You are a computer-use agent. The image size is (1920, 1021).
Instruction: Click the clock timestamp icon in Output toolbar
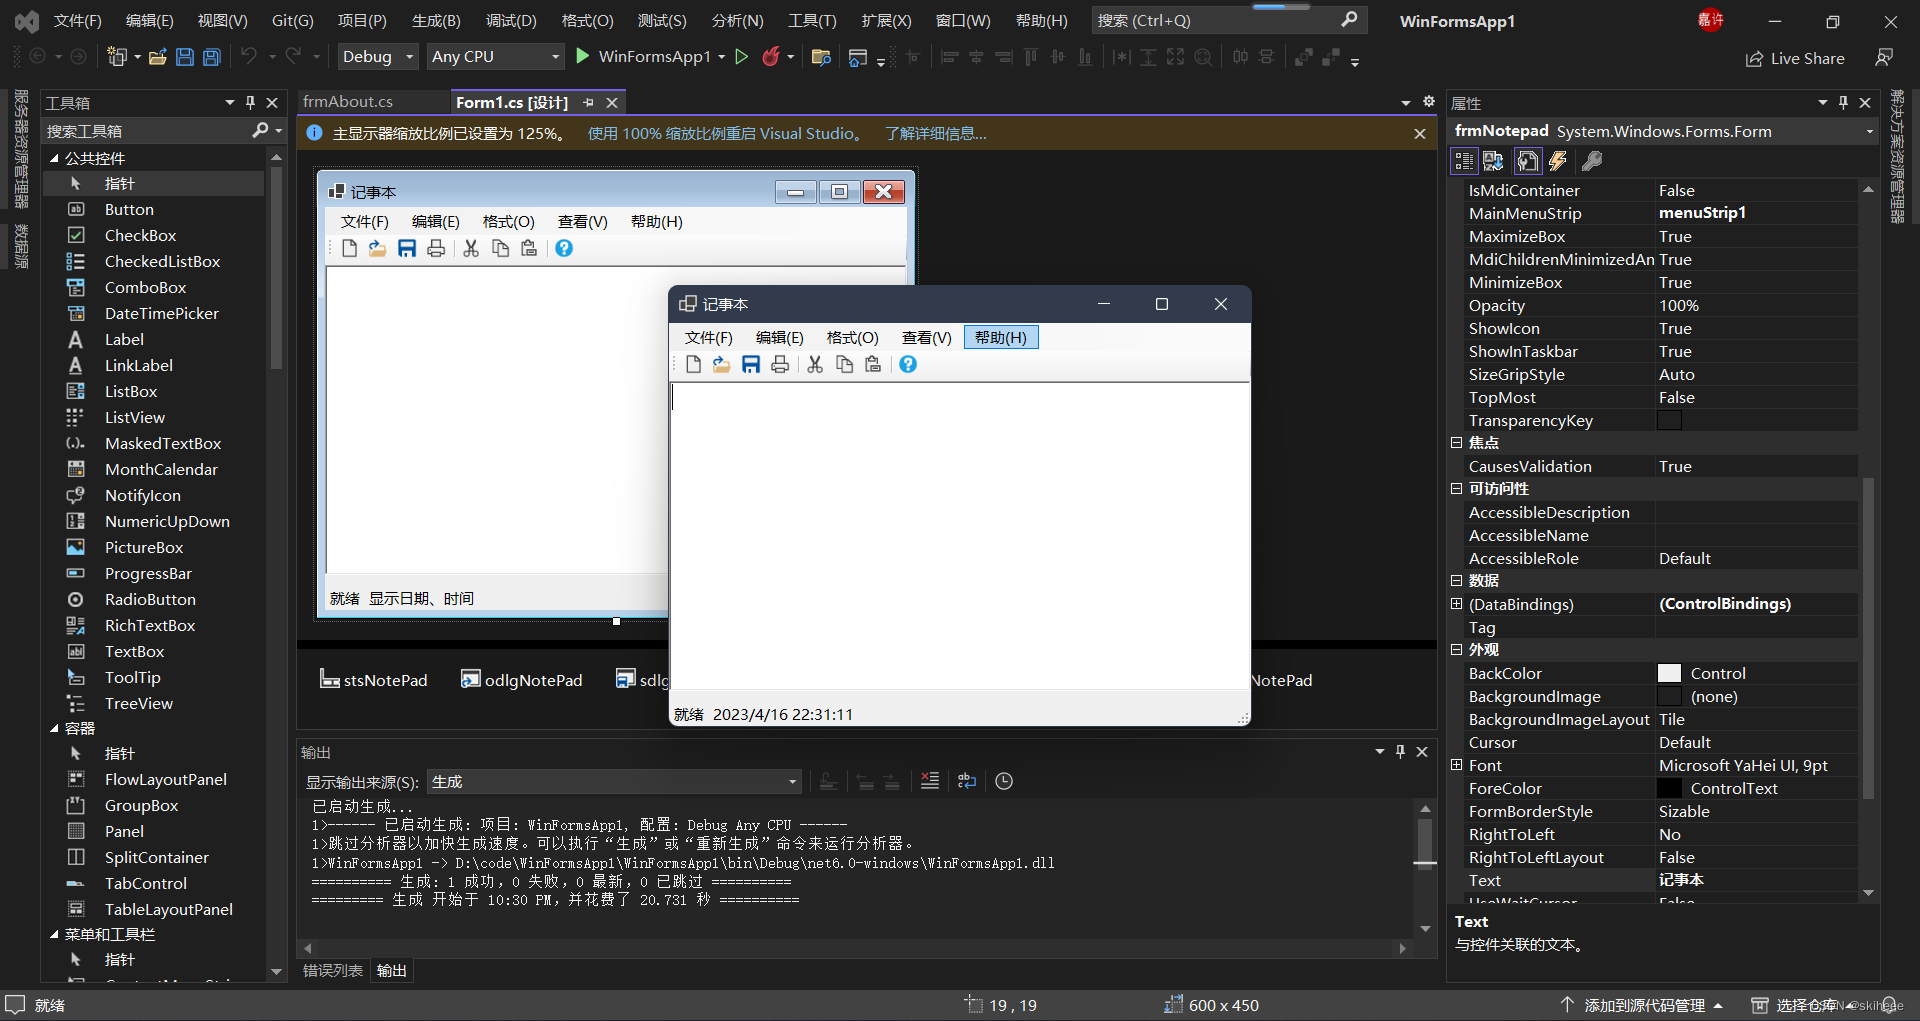tap(1004, 781)
